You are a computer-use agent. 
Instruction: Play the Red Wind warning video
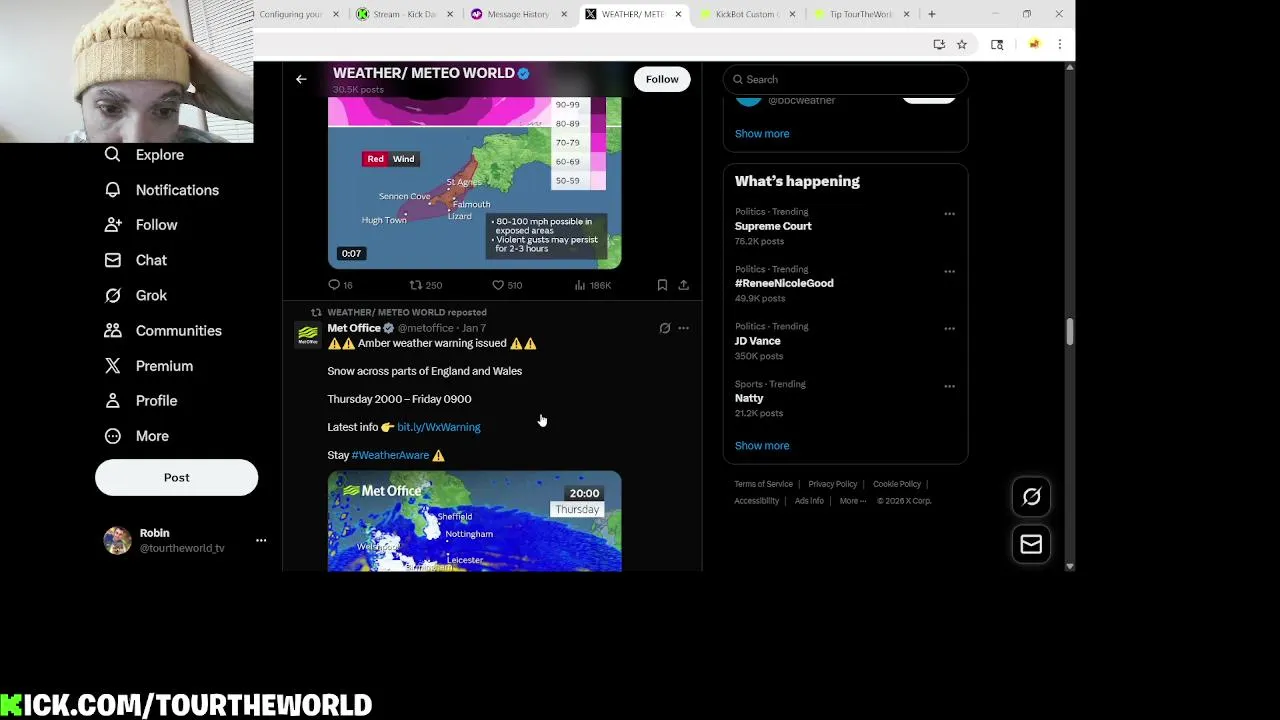point(474,183)
